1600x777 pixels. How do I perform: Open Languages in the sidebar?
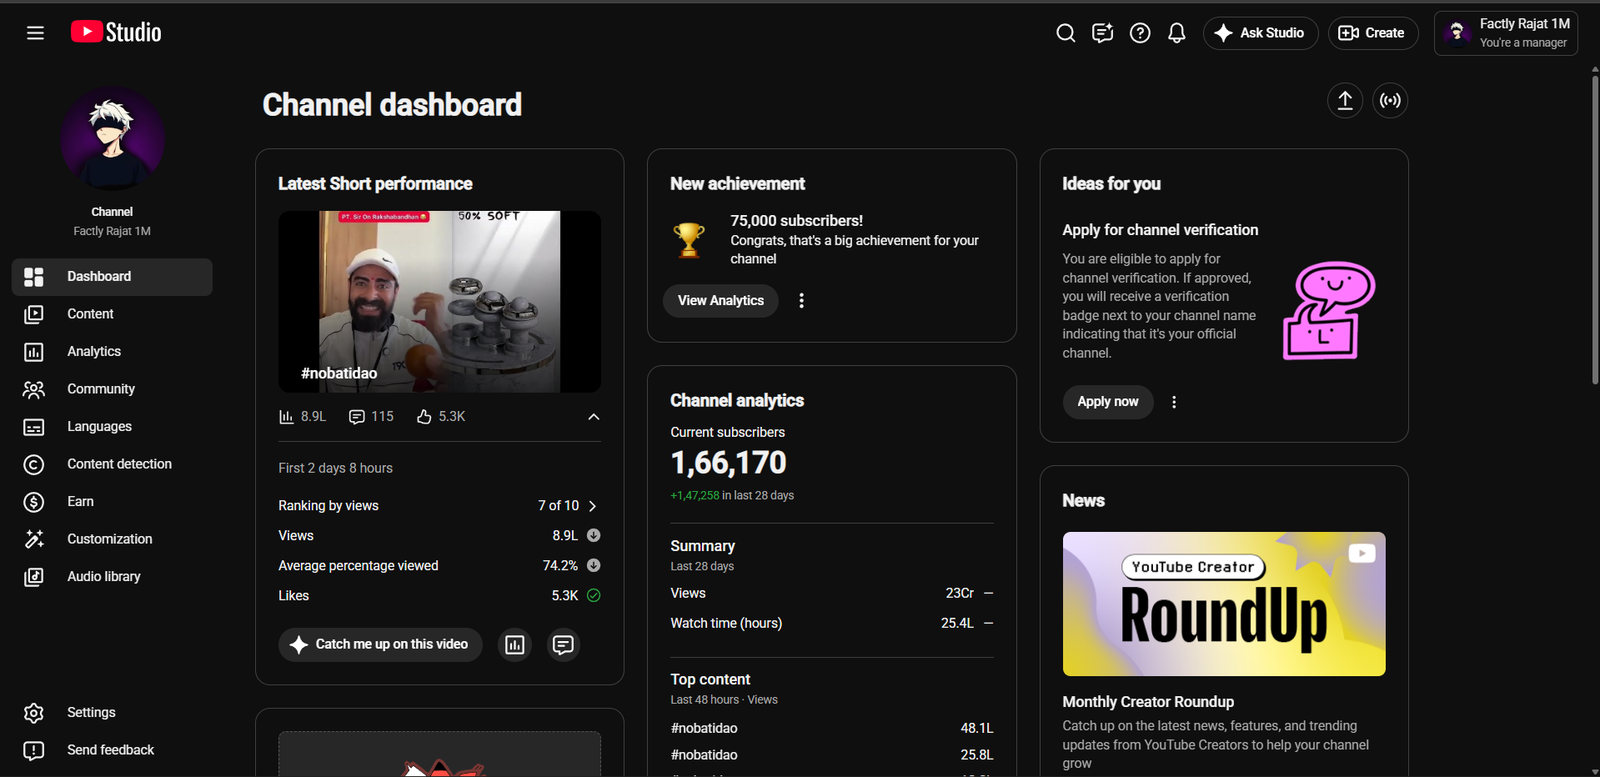click(112, 427)
